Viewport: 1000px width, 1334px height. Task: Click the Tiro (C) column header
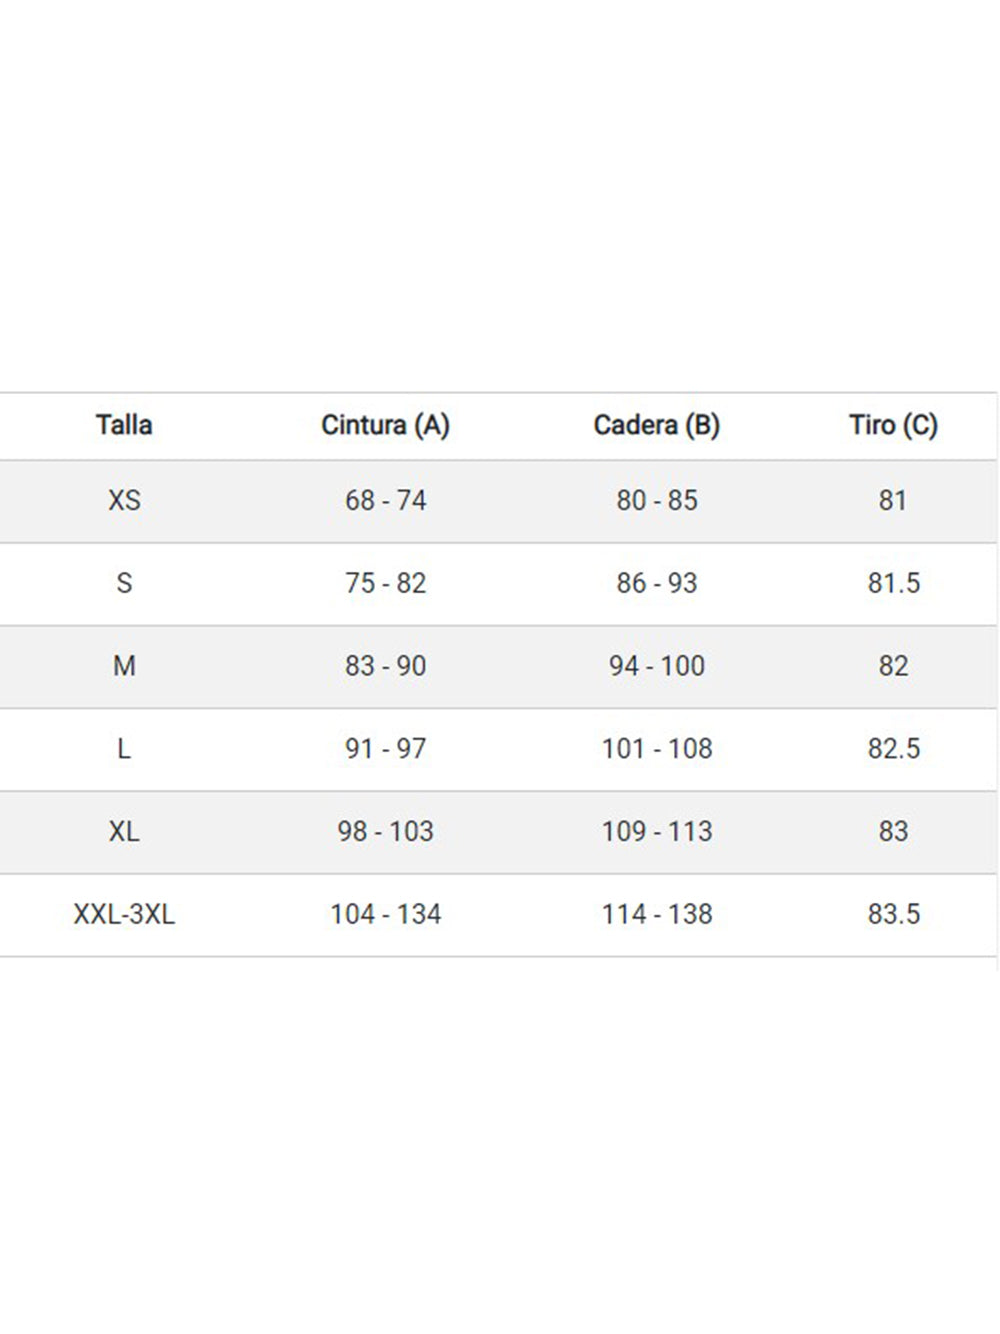(x=893, y=425)
